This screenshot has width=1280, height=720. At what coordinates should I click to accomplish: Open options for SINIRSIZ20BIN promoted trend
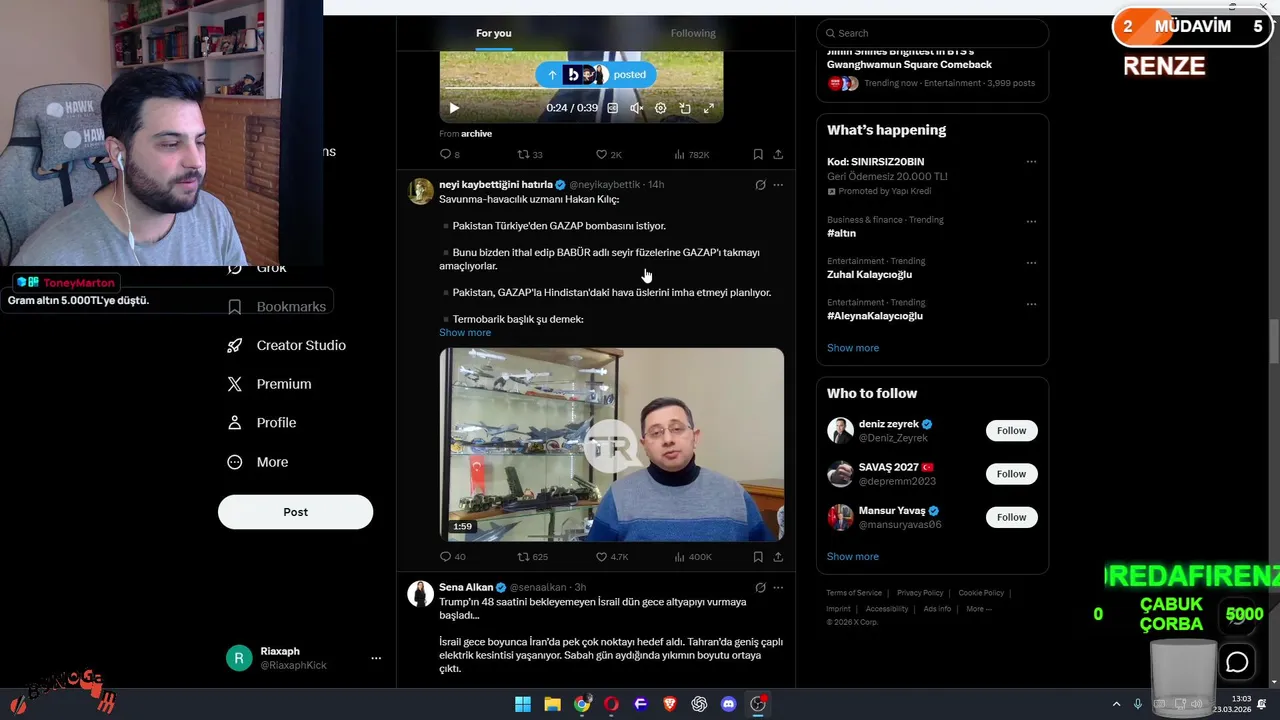tap(1031, 162)
